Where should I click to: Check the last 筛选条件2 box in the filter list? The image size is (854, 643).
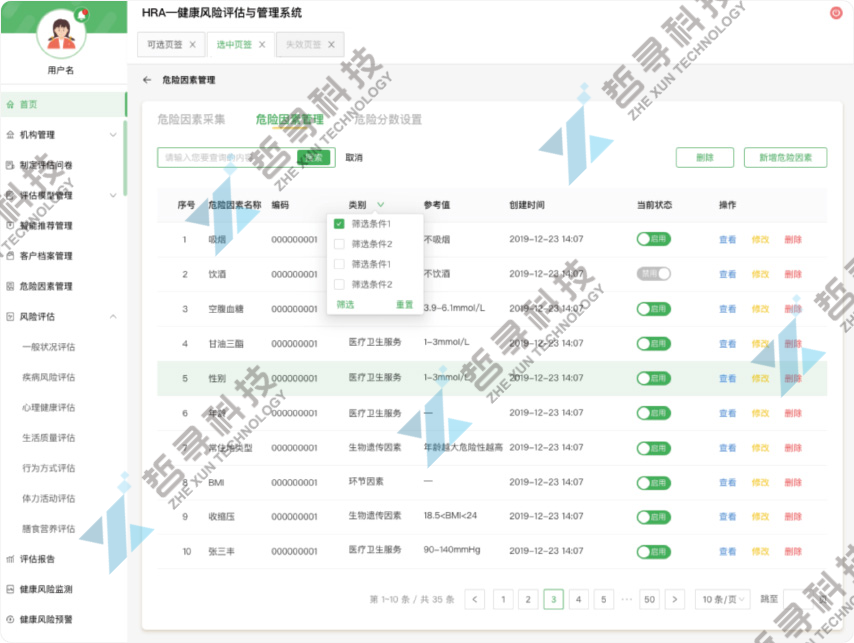tap(339, 284)
